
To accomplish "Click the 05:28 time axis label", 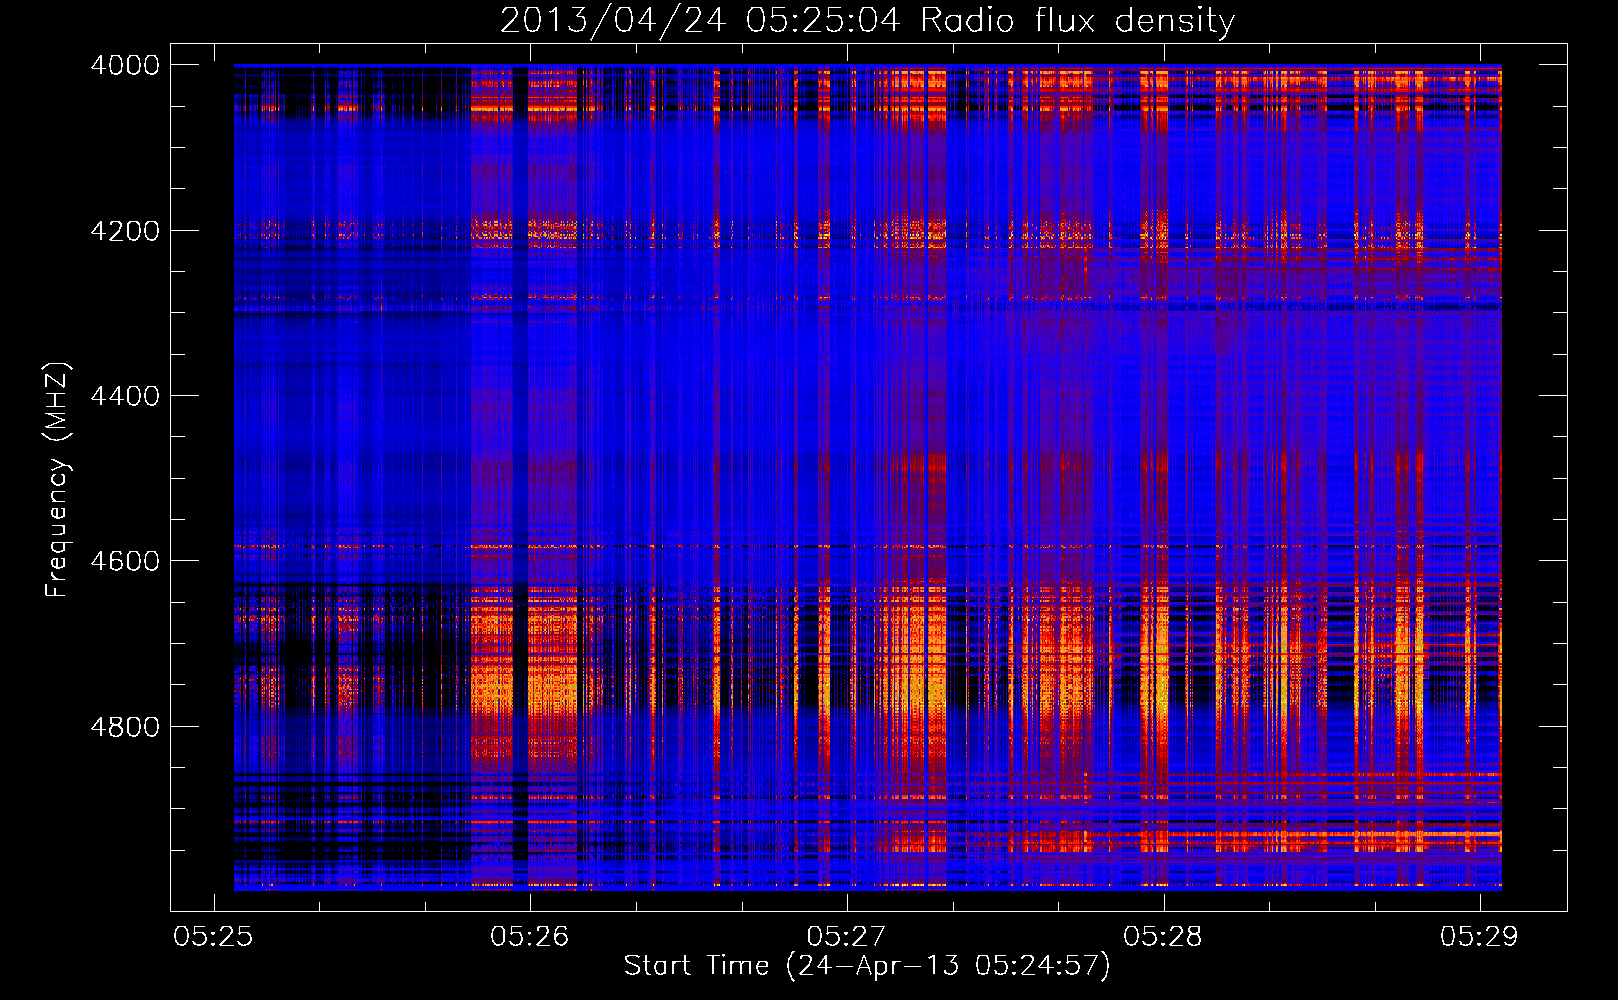I will 1163,936.
